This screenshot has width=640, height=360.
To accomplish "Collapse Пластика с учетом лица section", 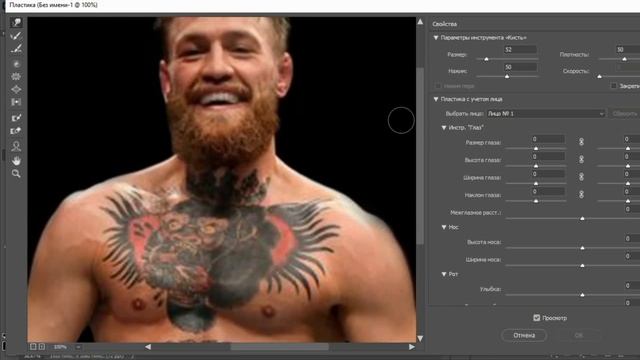I will pyautogui.click(x=436, y=99).
